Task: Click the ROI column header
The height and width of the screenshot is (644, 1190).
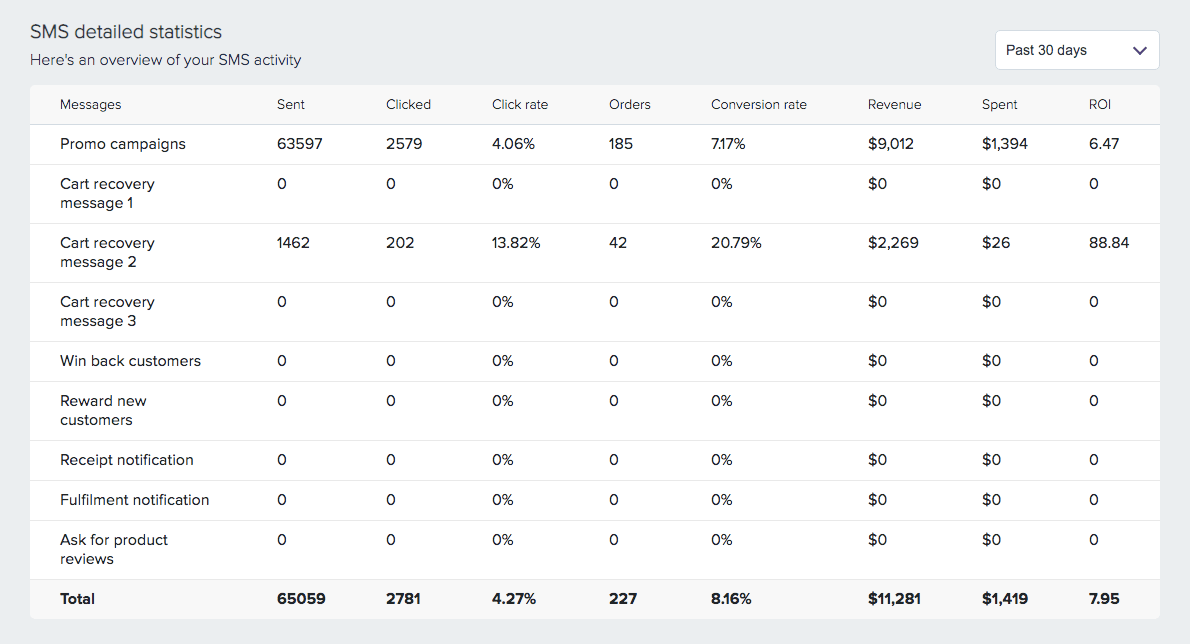Action: click(1098, 104)
